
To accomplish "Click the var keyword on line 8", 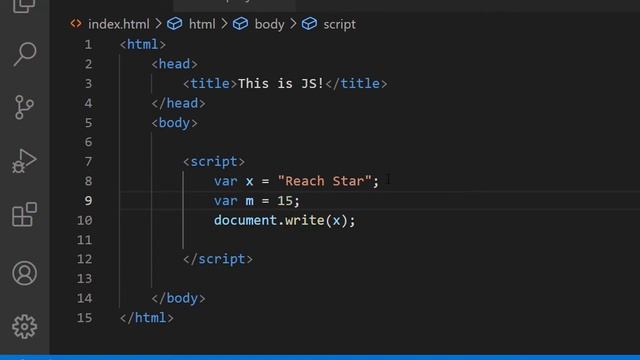I will click(x=226, y=181).
